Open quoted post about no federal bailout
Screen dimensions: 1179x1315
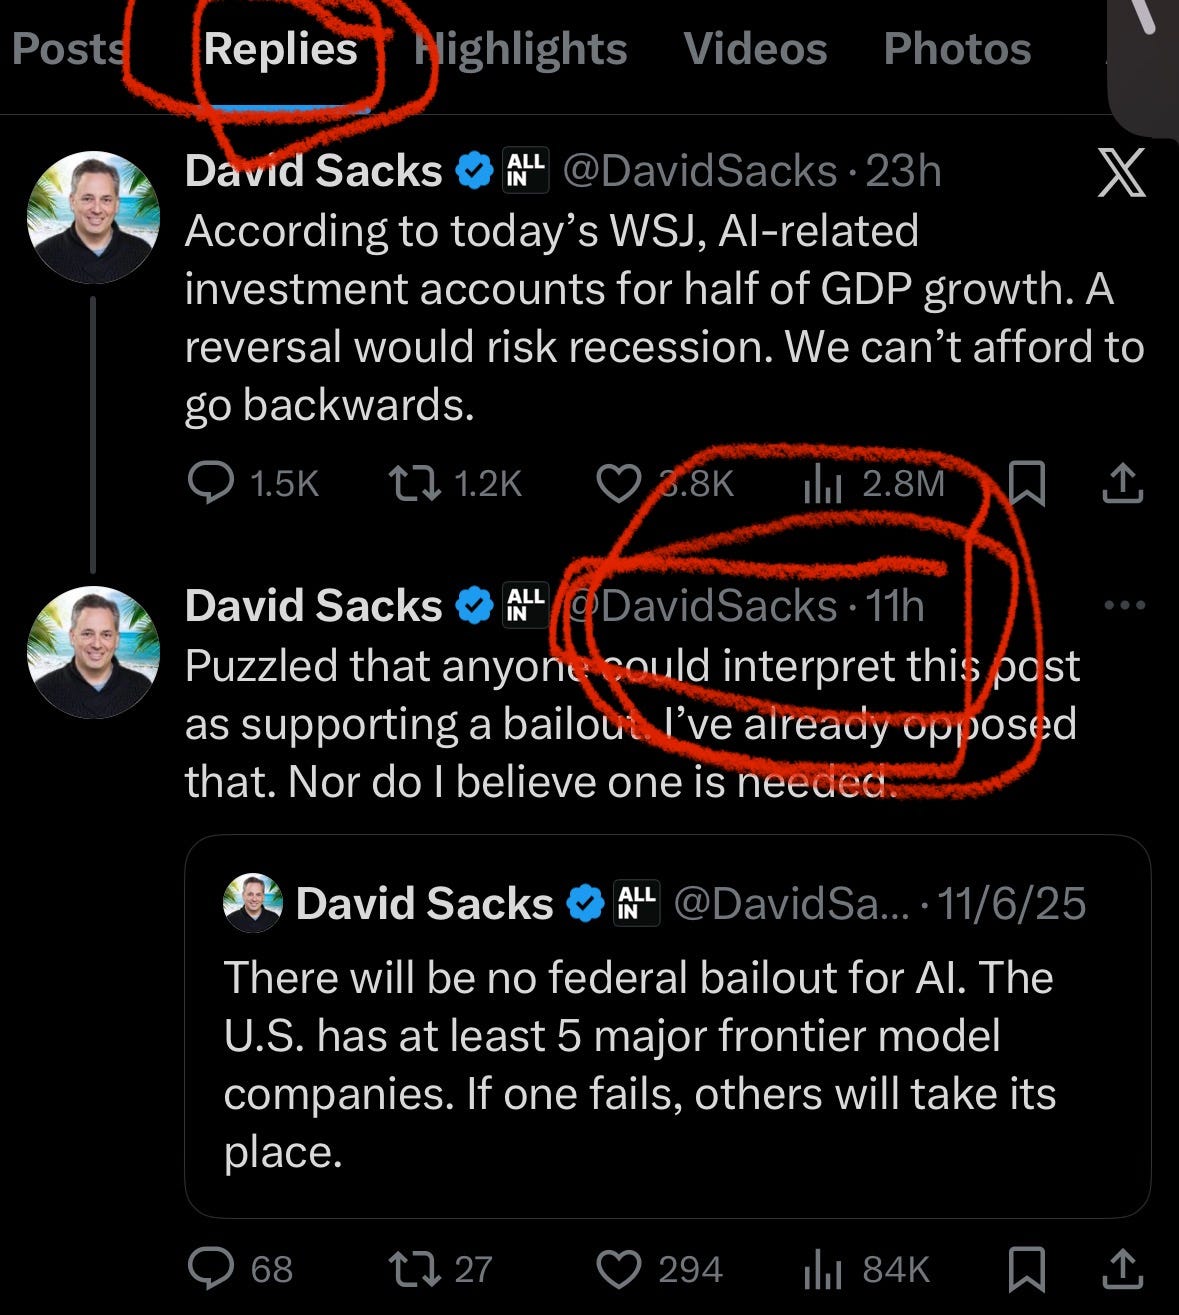667,1026
